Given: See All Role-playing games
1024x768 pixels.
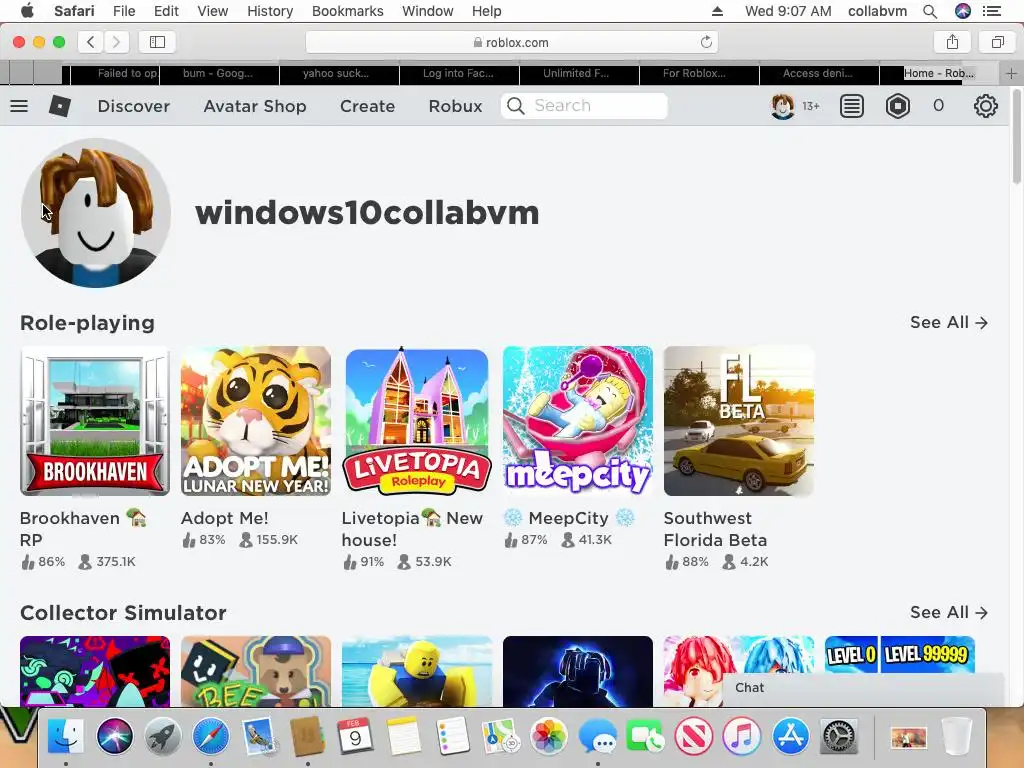Looking at the screenshot, I should click(949, 323).
